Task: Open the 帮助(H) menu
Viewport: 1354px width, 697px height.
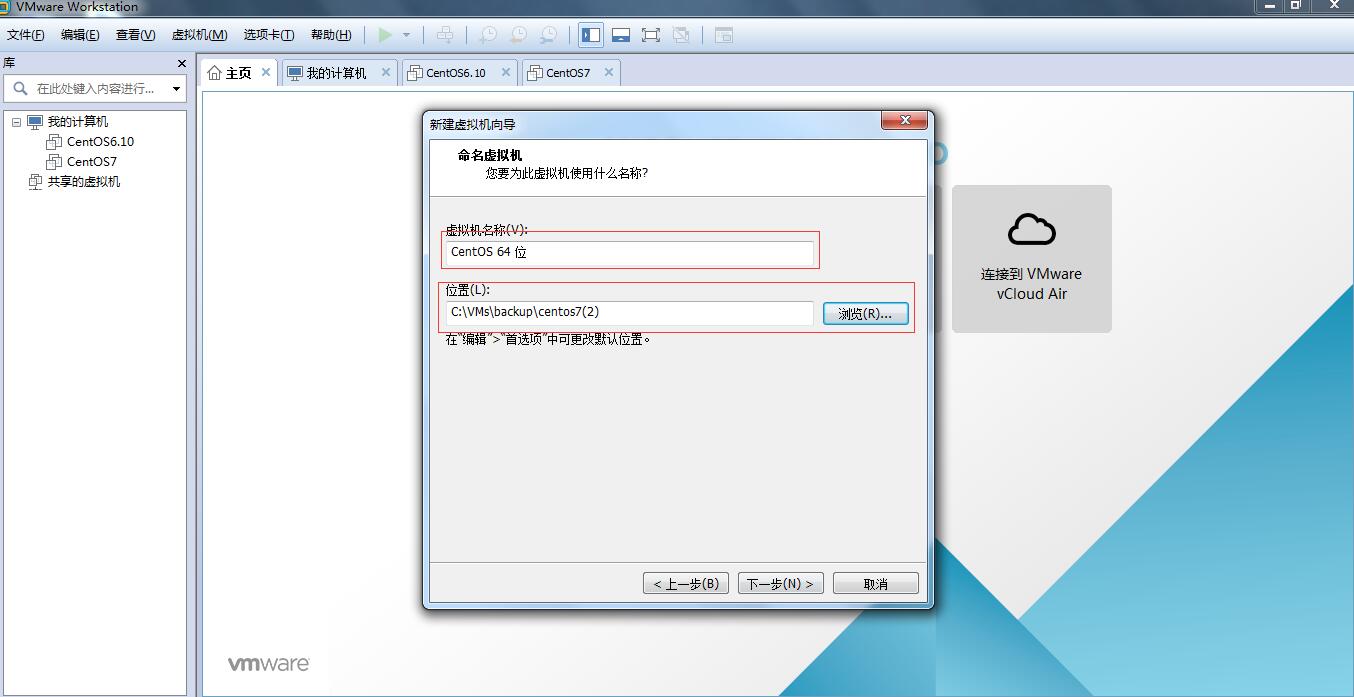Action: (x=331, y=35)
